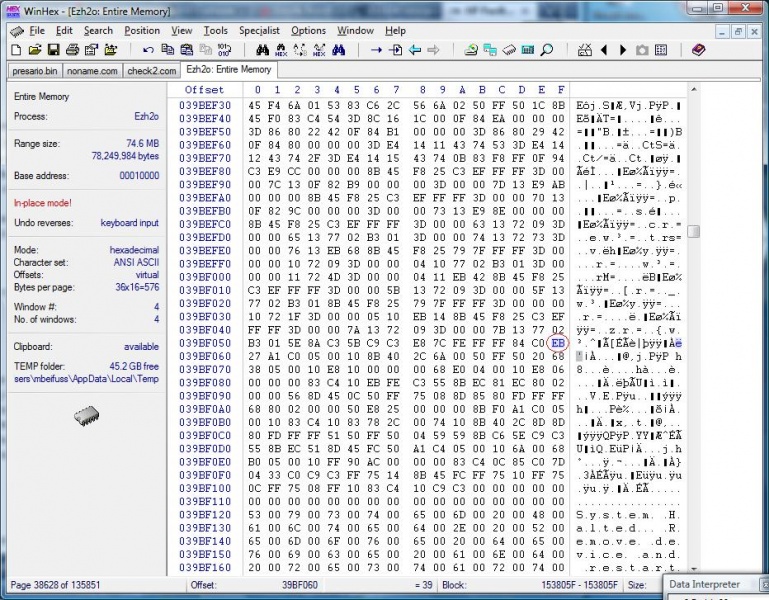Restore the inner document window

pos(738,32)
